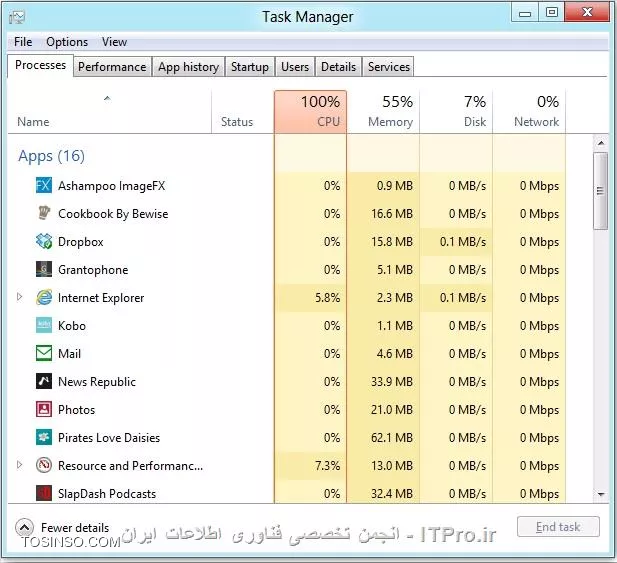Screen dimensions: 617x563
Task: Click the 5.8% CPU value
Action: [x=327, y=298]
